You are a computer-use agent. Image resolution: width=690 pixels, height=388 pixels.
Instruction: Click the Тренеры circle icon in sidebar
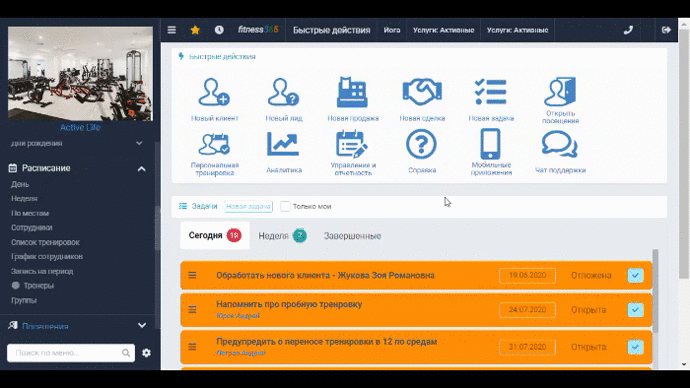pyautogui.click(x=15, y=286)
